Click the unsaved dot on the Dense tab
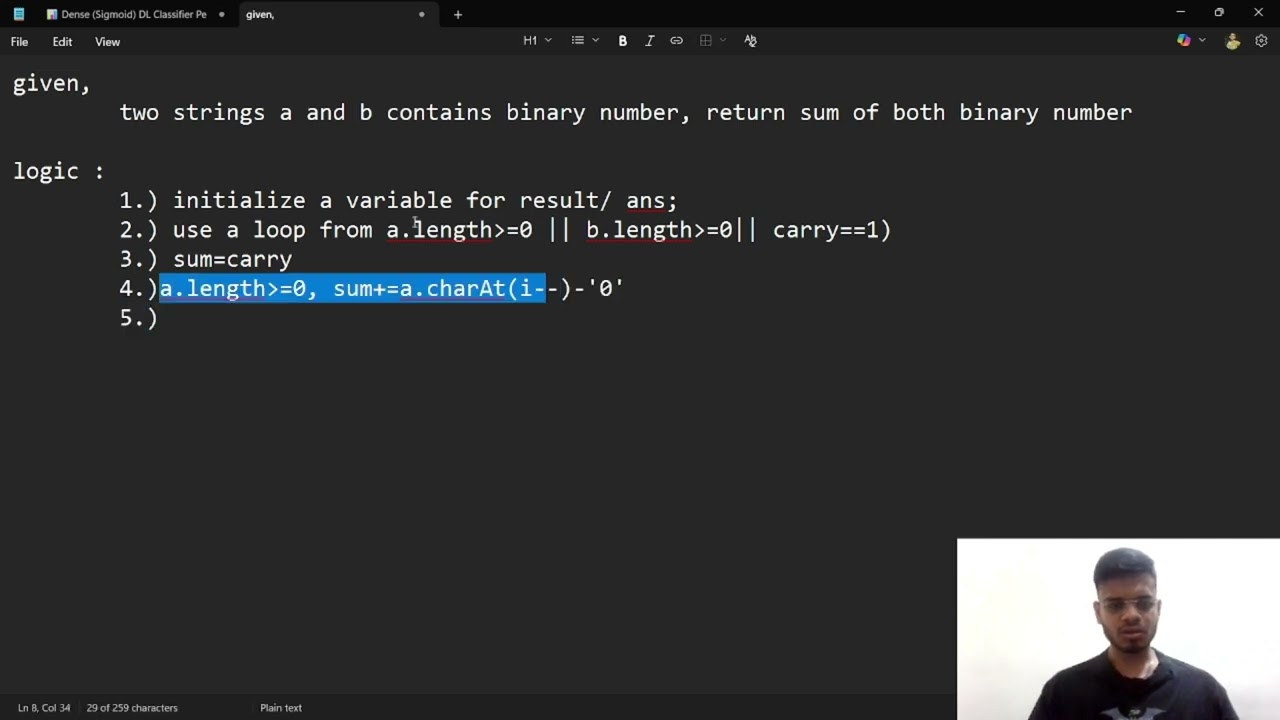Screen dimensions: 1280x720 pyautogui.click(x=221, y=14)
